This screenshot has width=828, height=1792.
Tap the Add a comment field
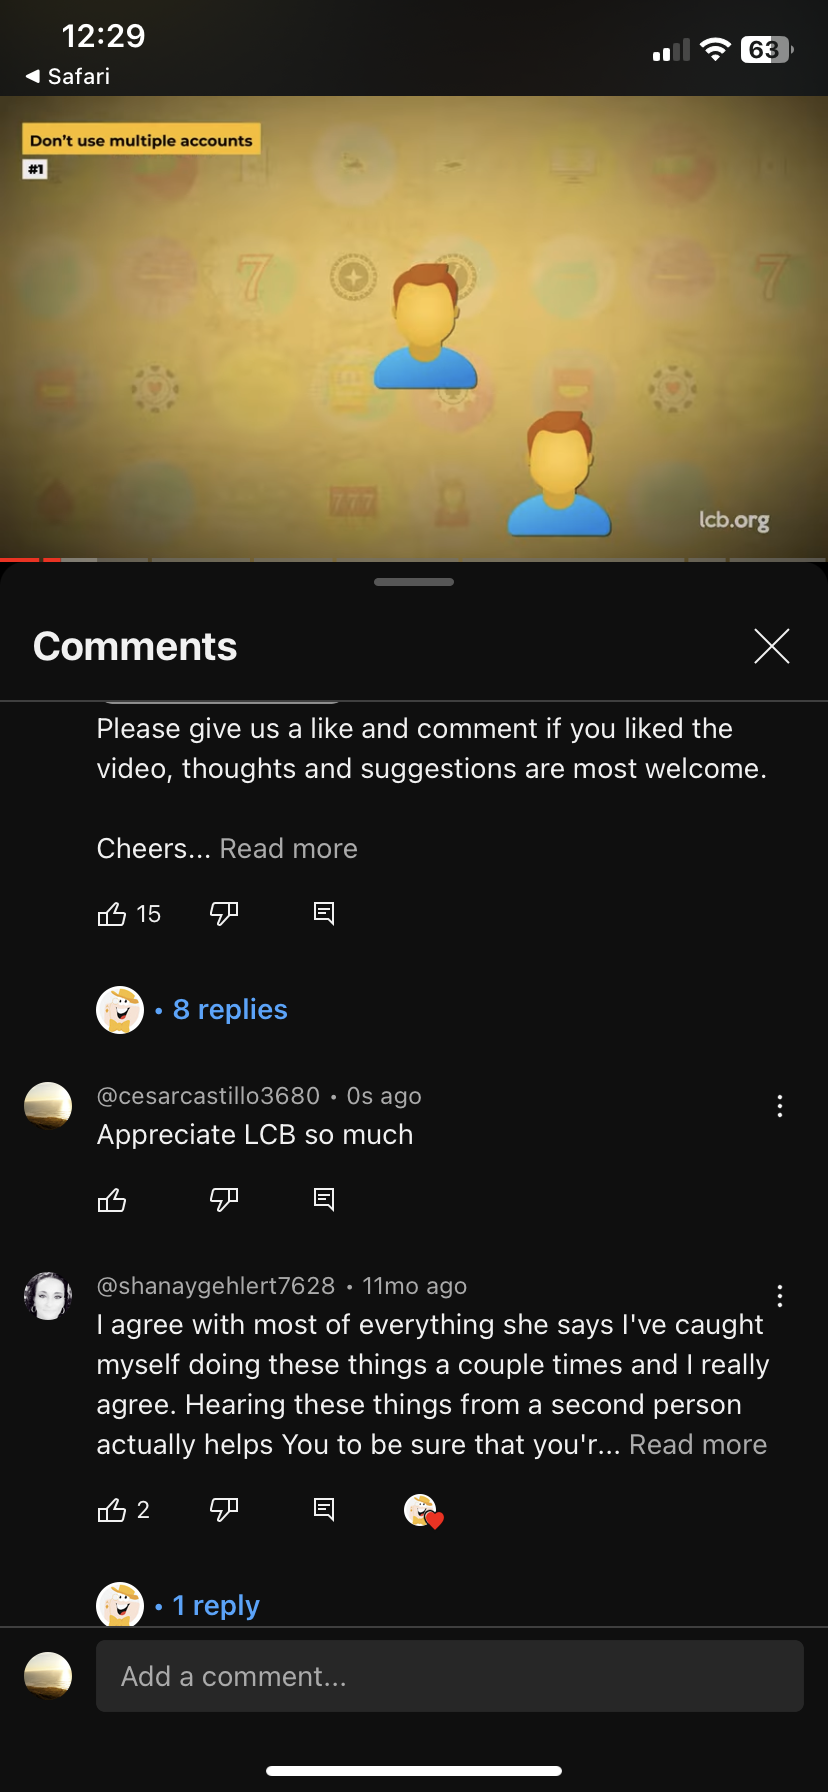450,1676
